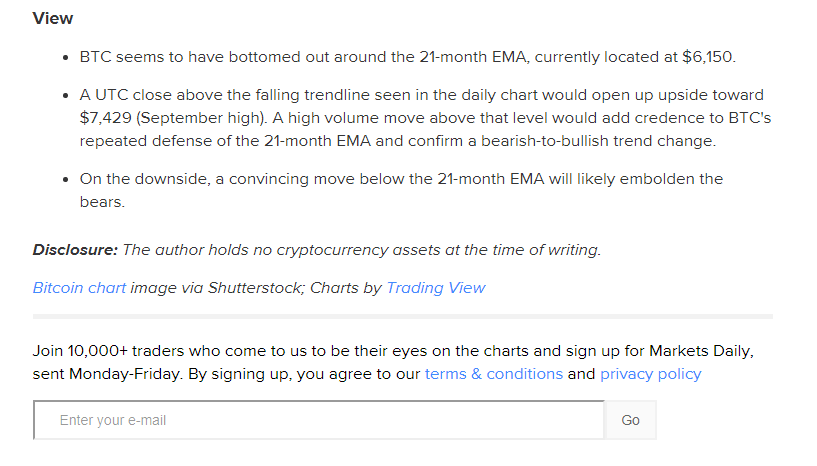Viewport: 817px width, 466px height.
Task: Open the "Trading View" link
Action: tap(435, 288)
